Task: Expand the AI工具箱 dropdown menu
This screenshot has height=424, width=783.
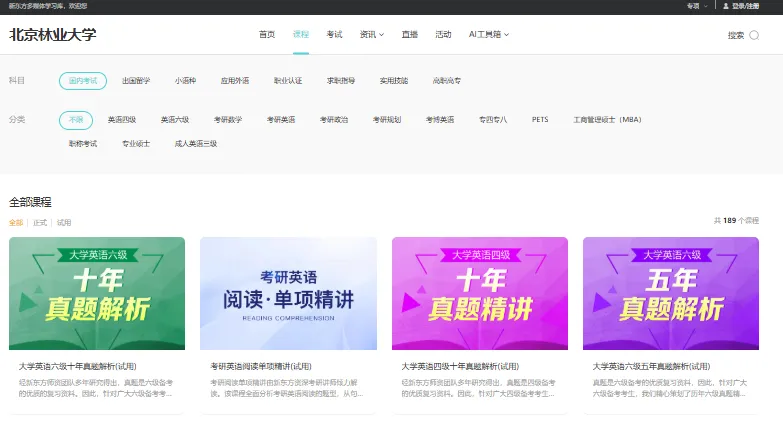Action: tap(489, 35)
